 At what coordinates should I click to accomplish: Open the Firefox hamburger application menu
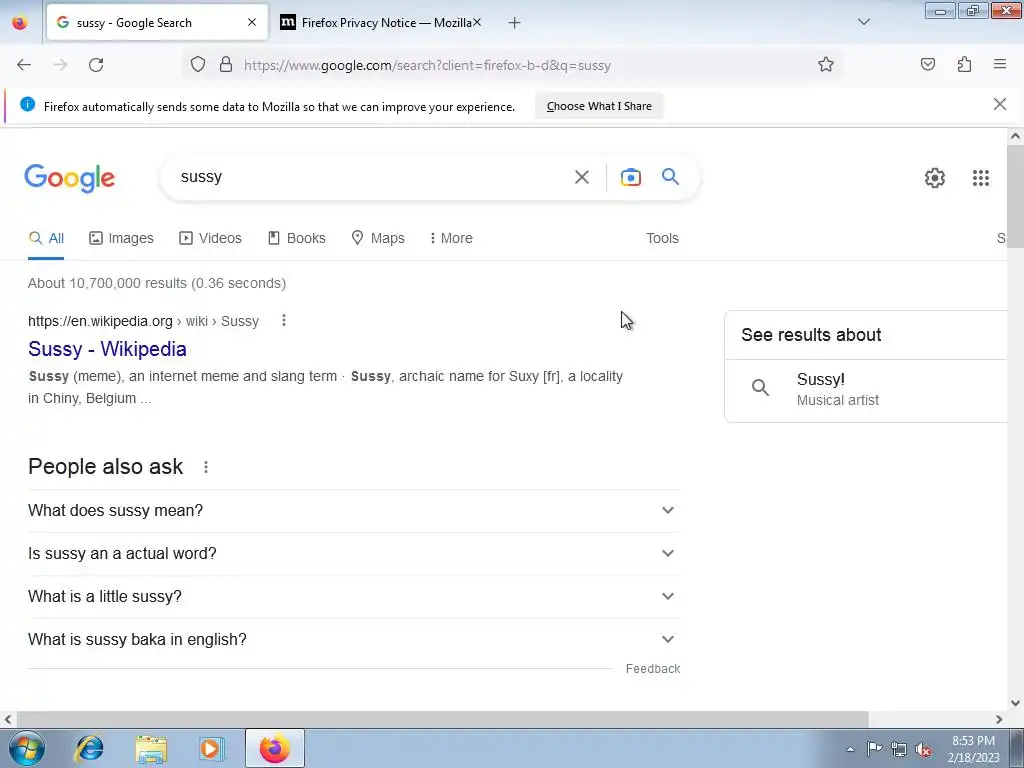coord(1000,64)
